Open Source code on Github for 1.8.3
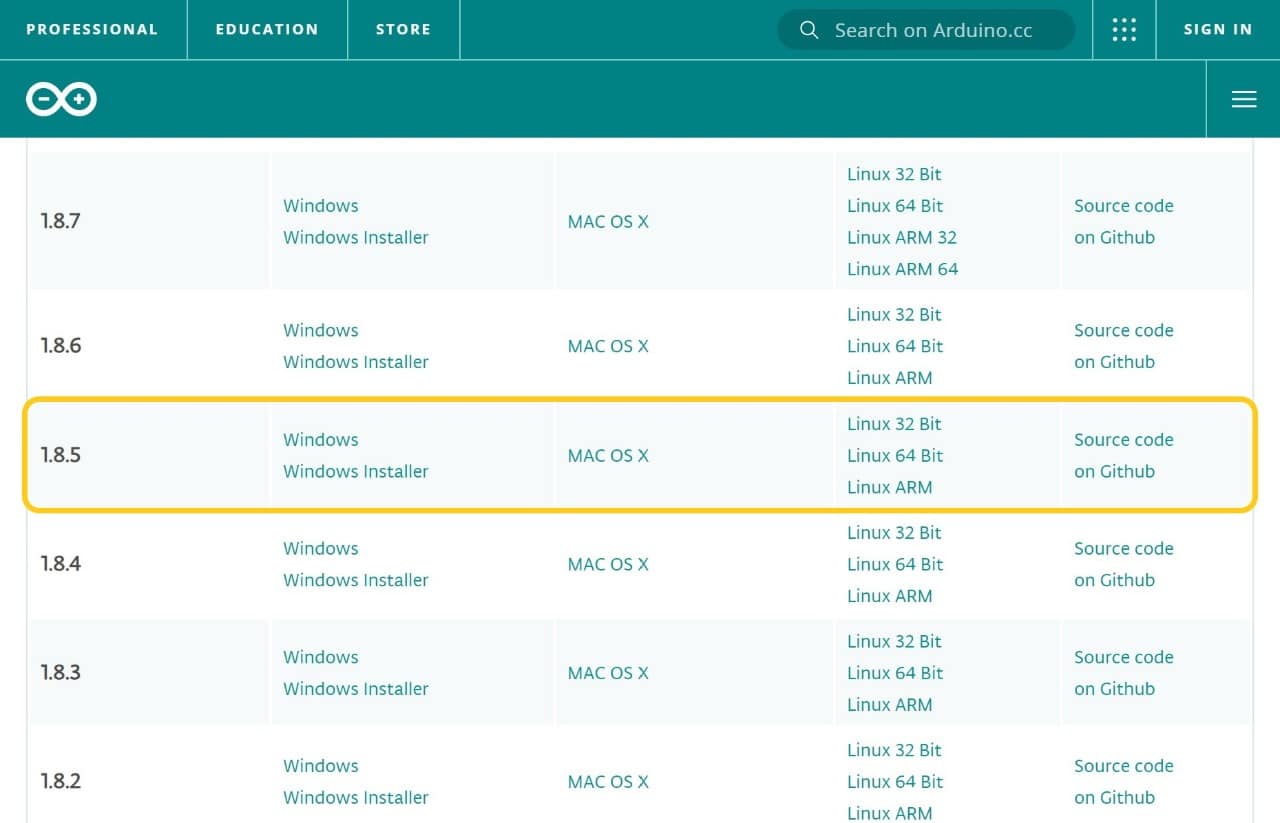The width and height of the screenshot is (1280, 823). [x=1124, y=673]
